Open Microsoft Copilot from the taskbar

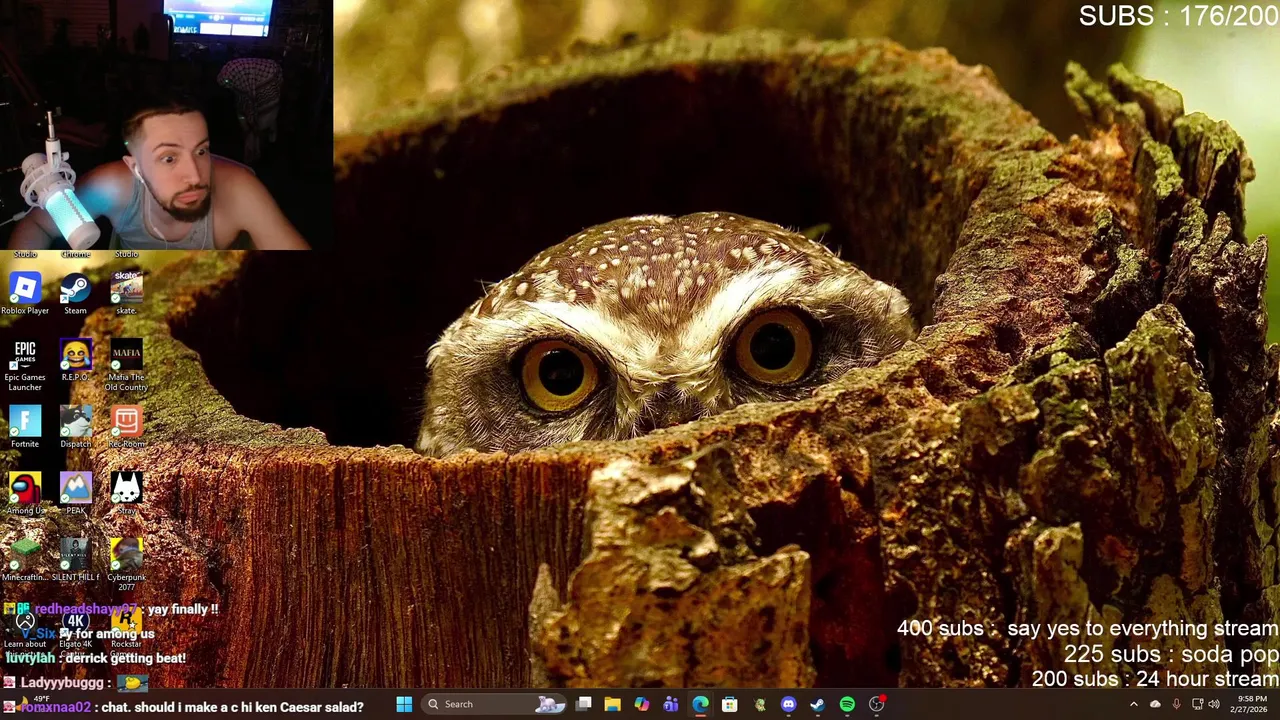tap(641, 705)
